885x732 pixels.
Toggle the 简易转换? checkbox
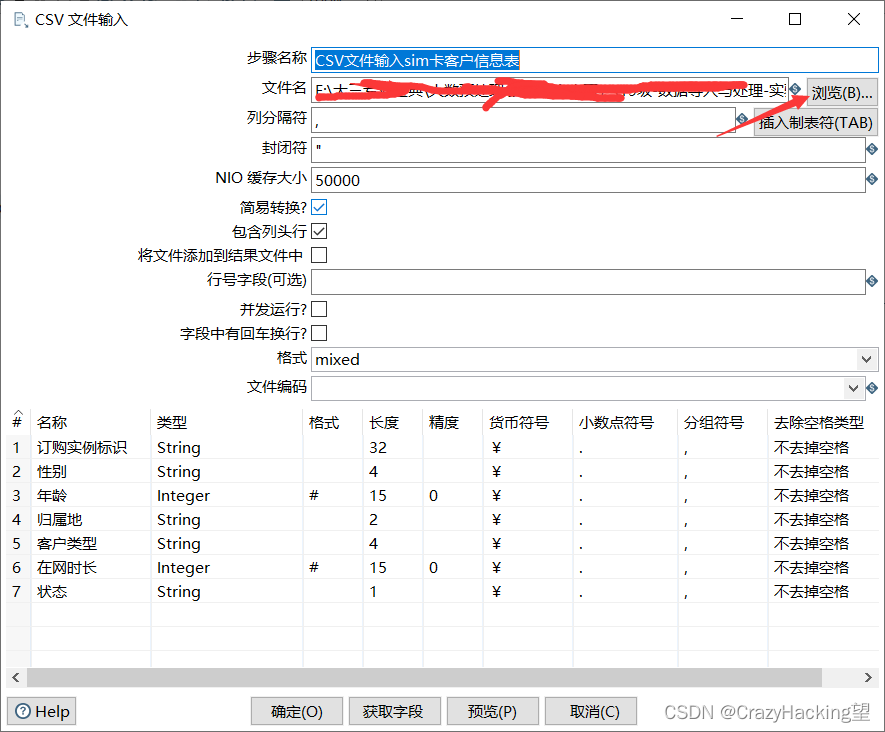[x=319, y=207]
